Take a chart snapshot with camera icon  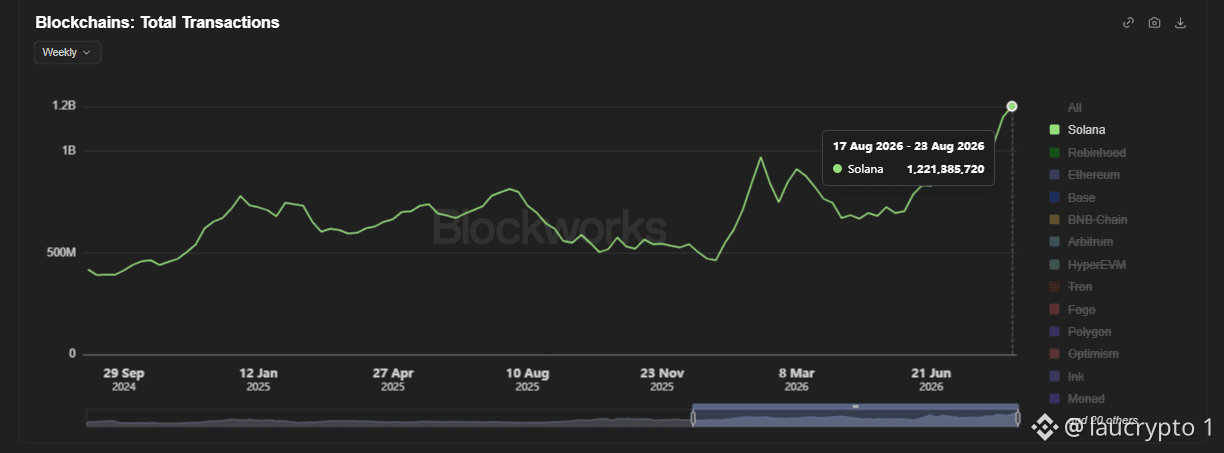[x=1154, y=23]
